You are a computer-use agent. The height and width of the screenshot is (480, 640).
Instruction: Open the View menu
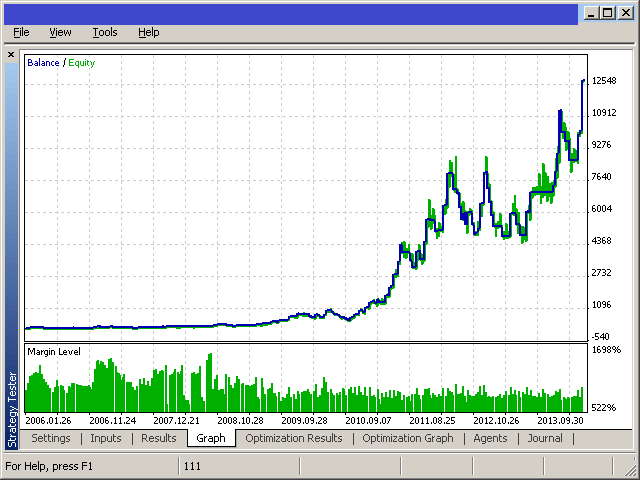pos(60,32)
